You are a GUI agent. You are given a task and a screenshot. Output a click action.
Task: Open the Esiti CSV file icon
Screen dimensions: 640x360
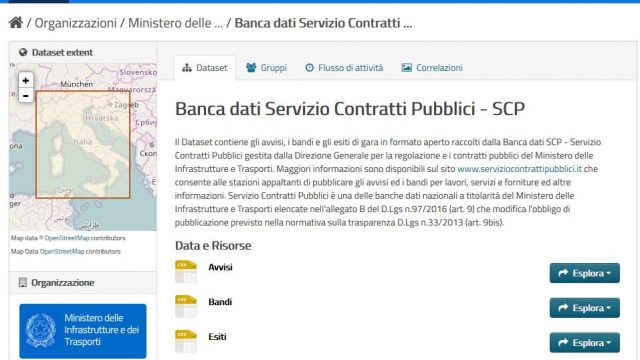point(186,341)
